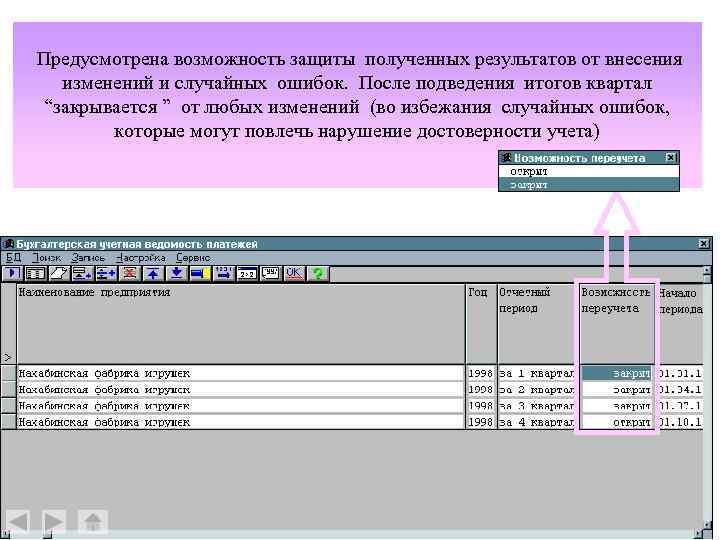
Task: Jump to first record with up-arrow icon
Action: 153,274
